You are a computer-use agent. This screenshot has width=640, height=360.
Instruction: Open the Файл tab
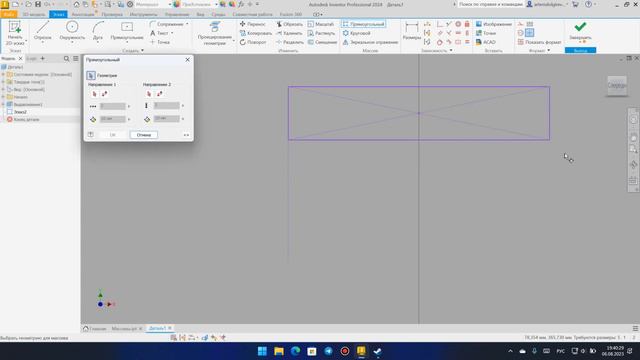pos(9,14)
